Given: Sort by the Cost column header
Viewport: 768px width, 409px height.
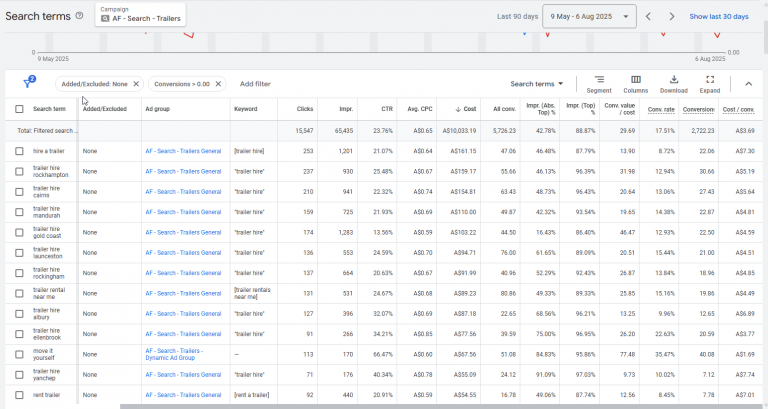Looking at the screenshot, I should coord(466,109).
